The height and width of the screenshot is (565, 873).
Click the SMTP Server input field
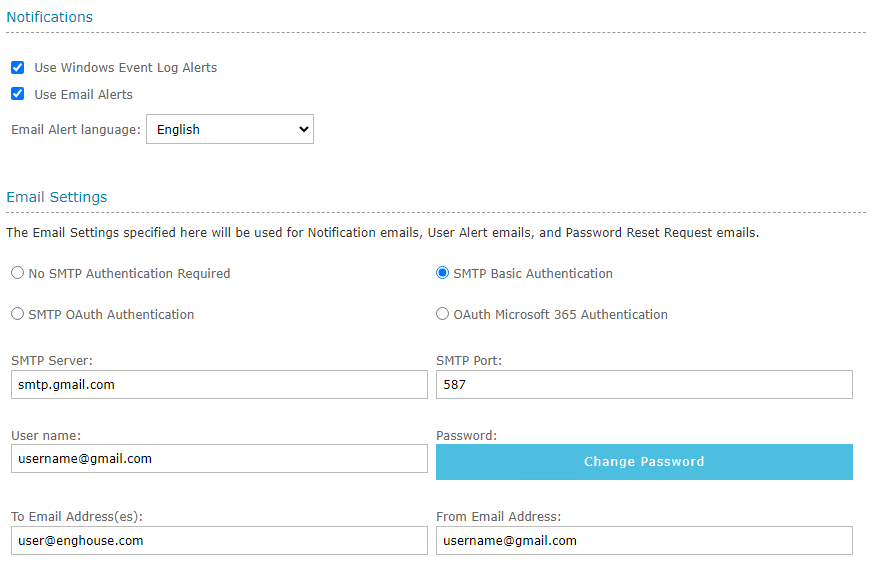tap(219, 385)
